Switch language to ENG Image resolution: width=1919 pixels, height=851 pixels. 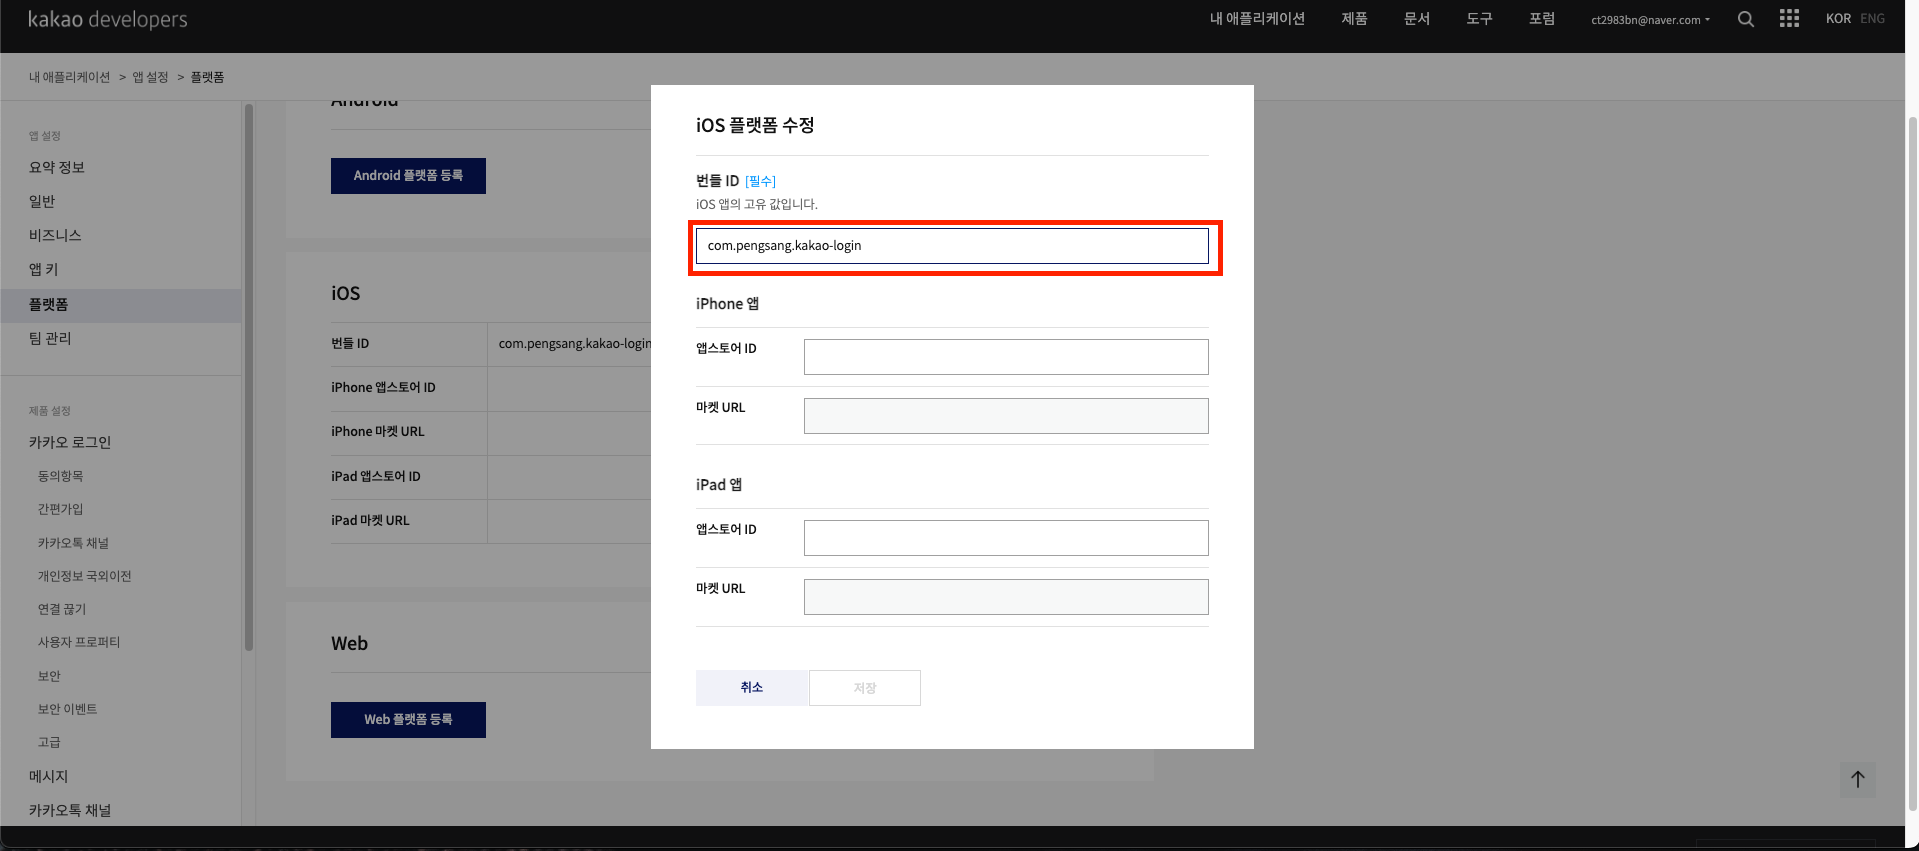pos(1872,19)
